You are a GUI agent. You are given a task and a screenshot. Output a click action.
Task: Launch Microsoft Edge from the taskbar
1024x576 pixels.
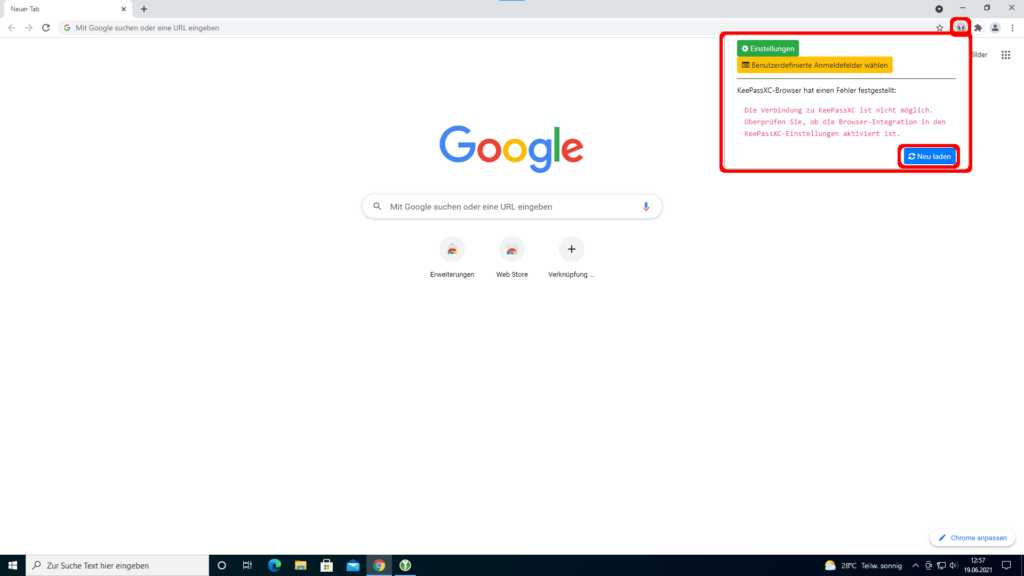[274, 566]
